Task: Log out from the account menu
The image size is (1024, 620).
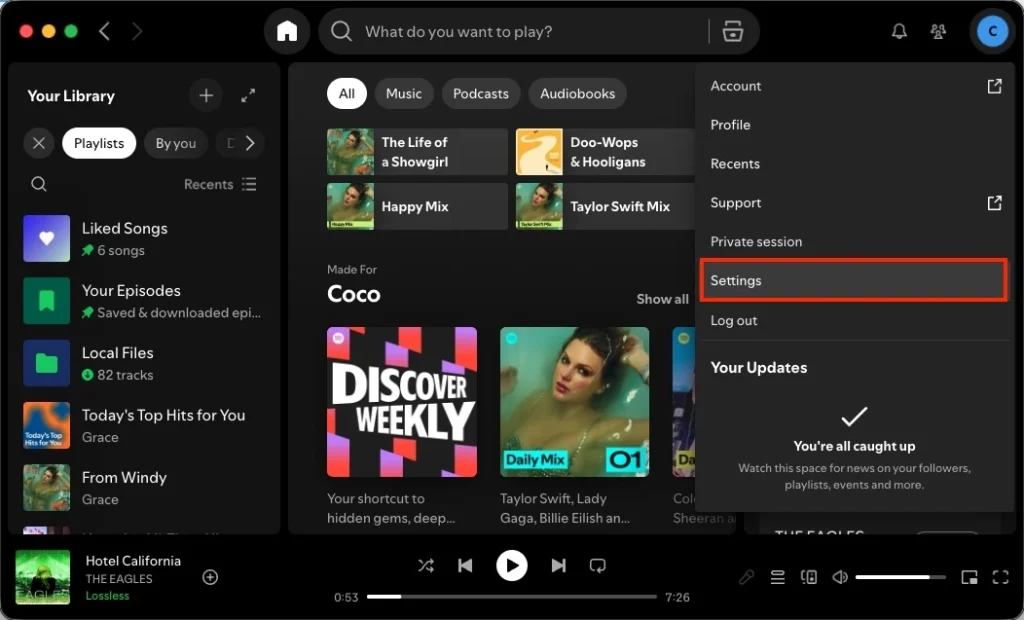Action: pyautogui.click(x=734, y=320)
